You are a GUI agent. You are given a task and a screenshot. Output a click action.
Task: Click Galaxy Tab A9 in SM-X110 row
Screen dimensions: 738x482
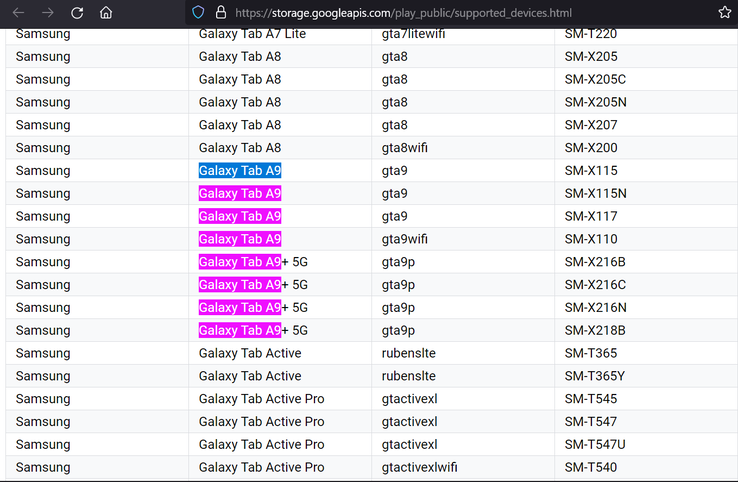tap(240, 239)
